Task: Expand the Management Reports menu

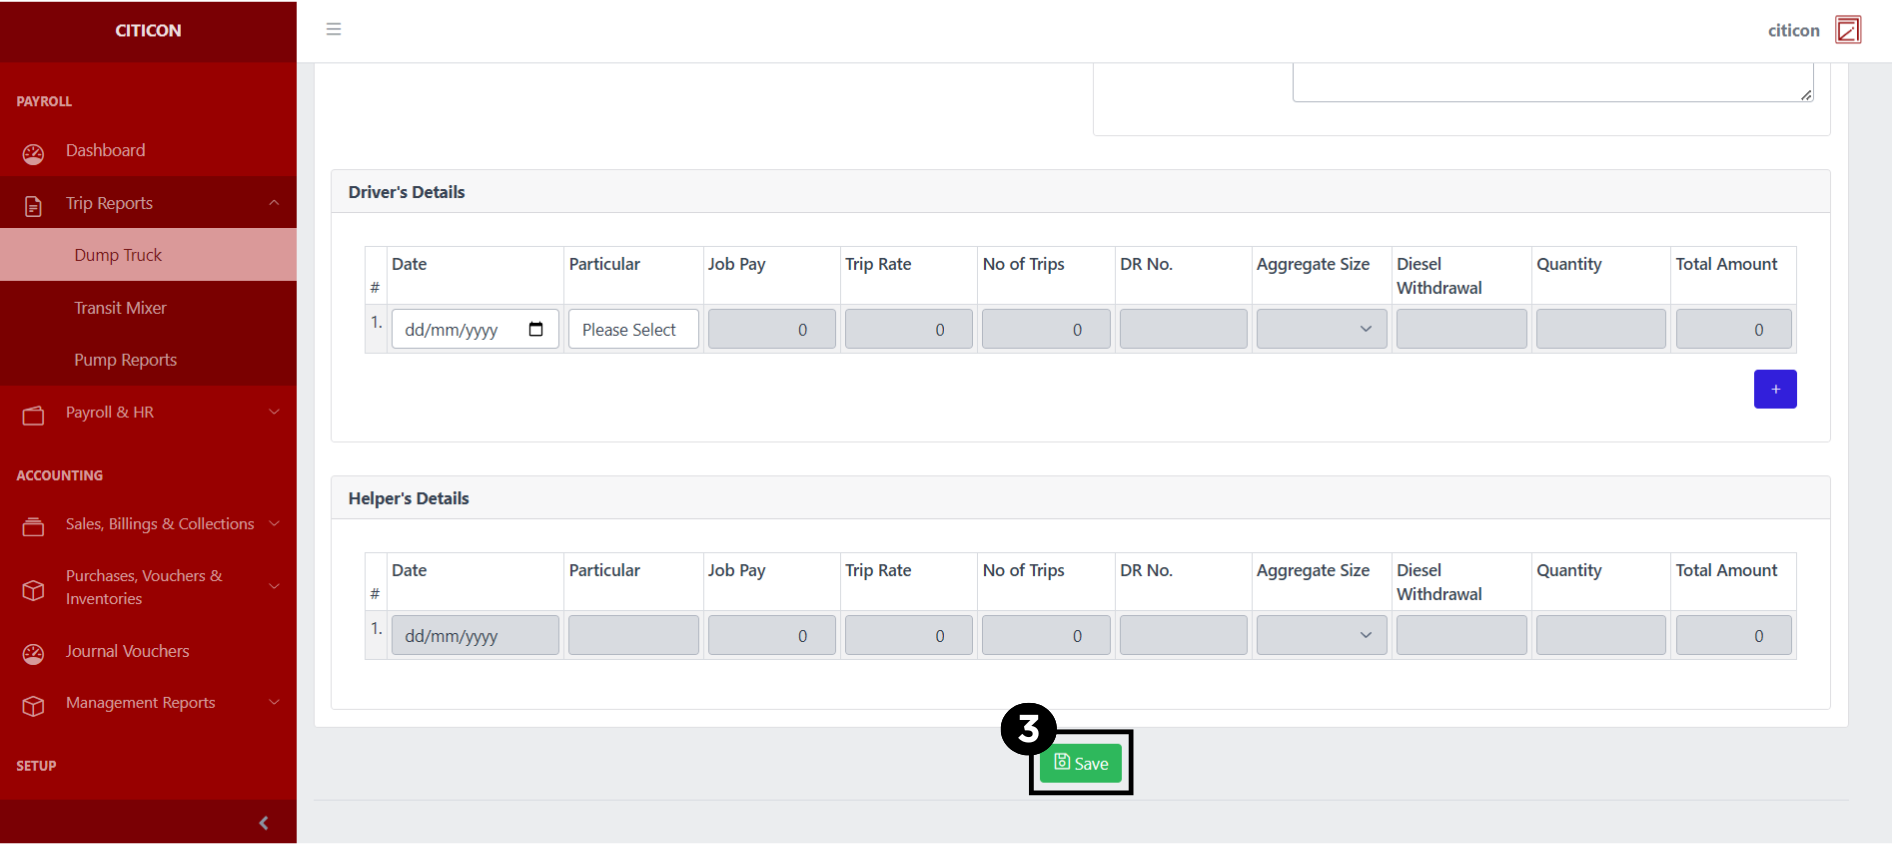Action: tap(273, 703)
